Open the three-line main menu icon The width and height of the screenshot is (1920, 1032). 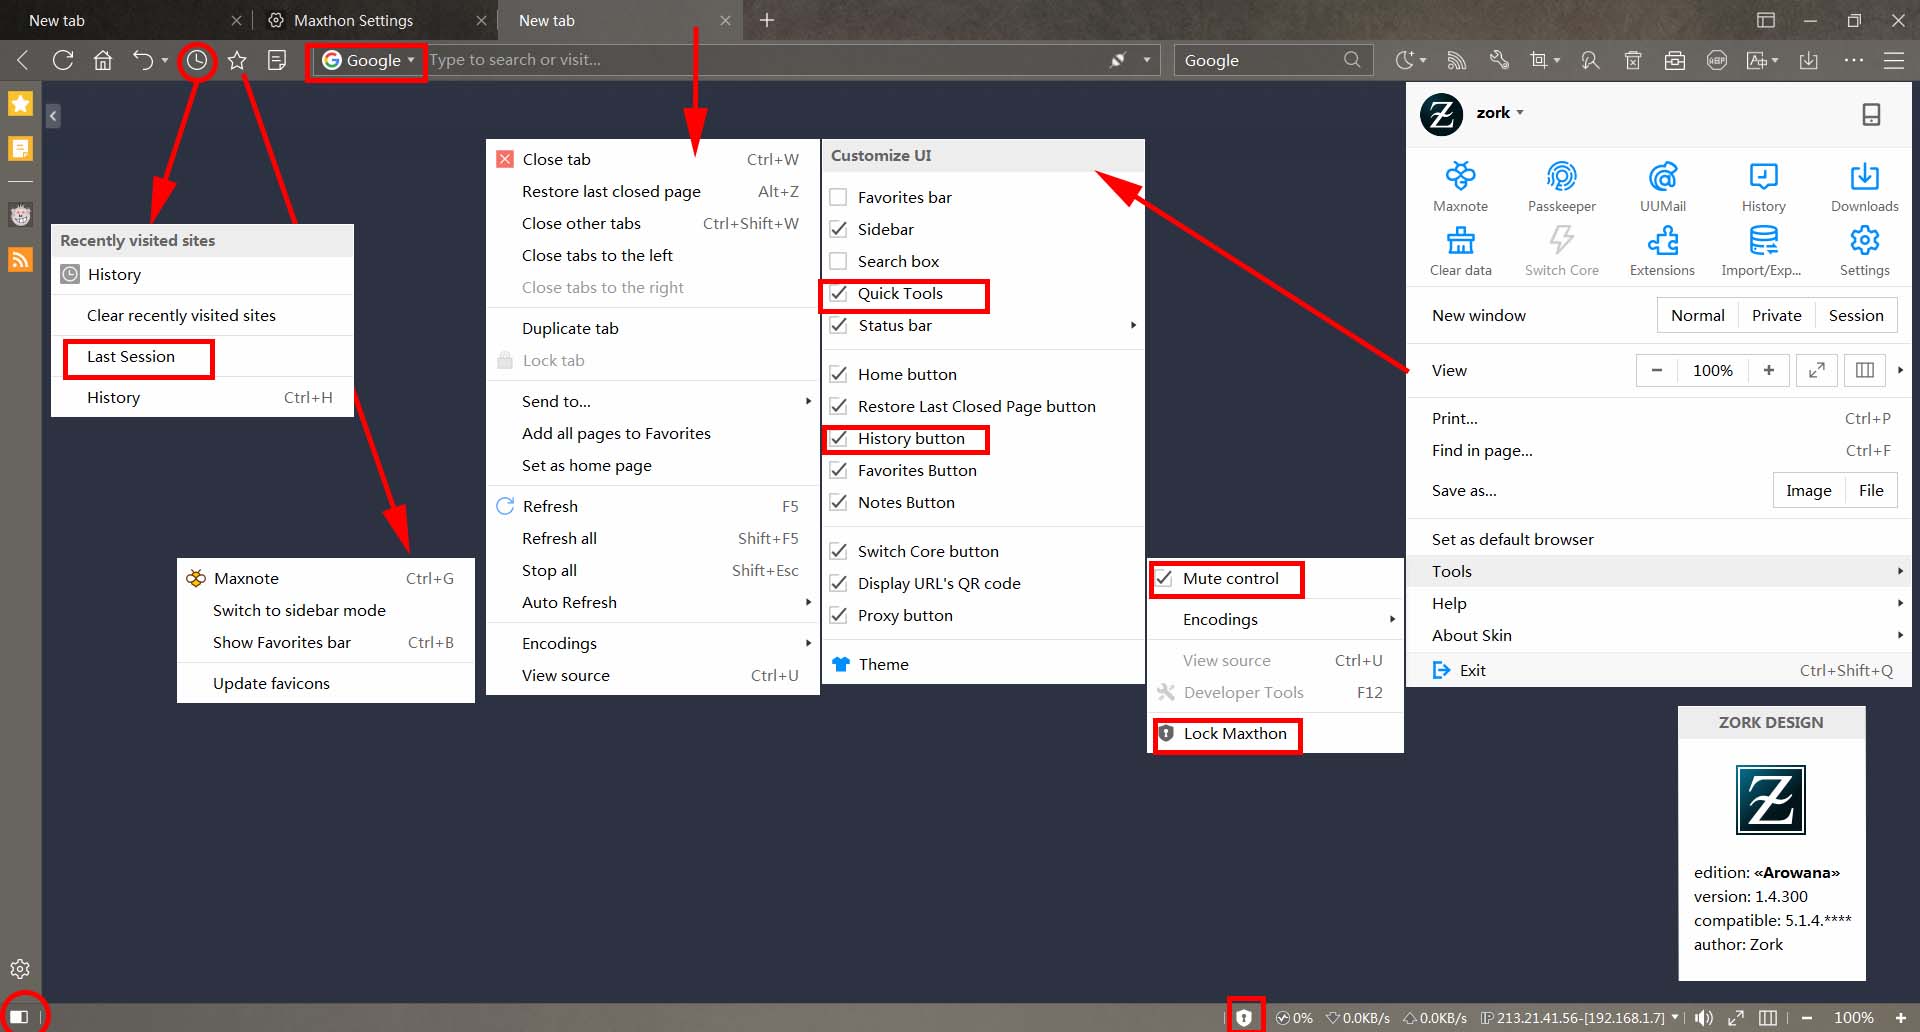click(1894, 60)
